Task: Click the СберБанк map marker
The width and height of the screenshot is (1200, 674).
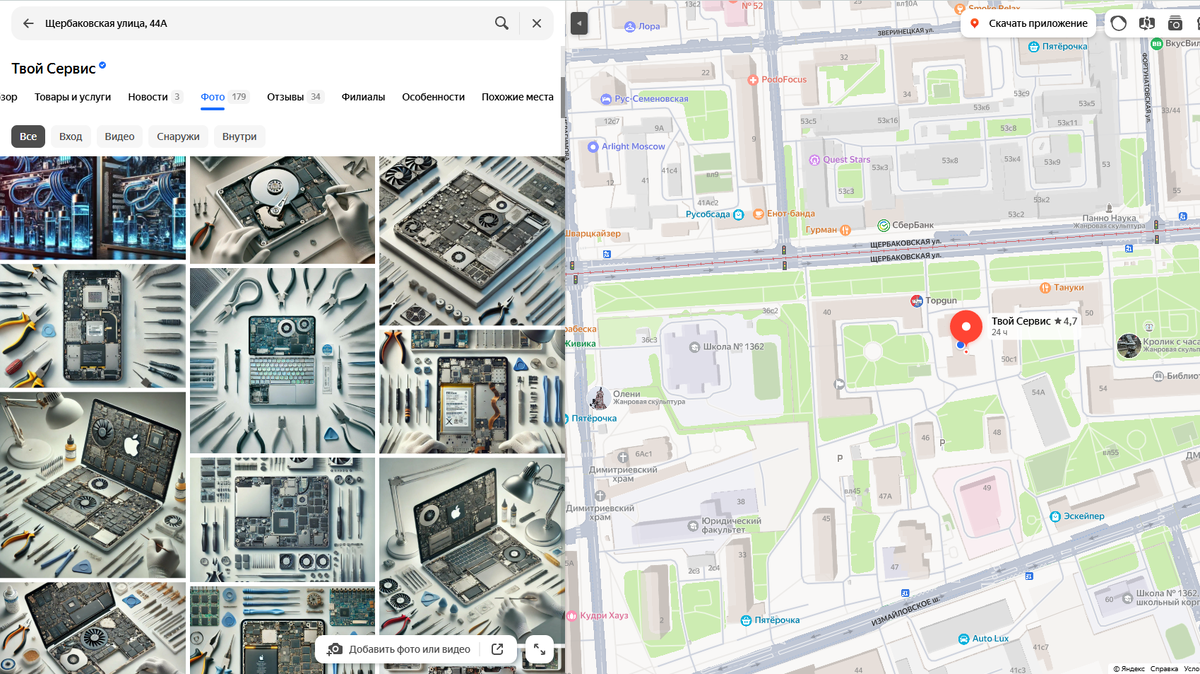Action: [884, 226]
